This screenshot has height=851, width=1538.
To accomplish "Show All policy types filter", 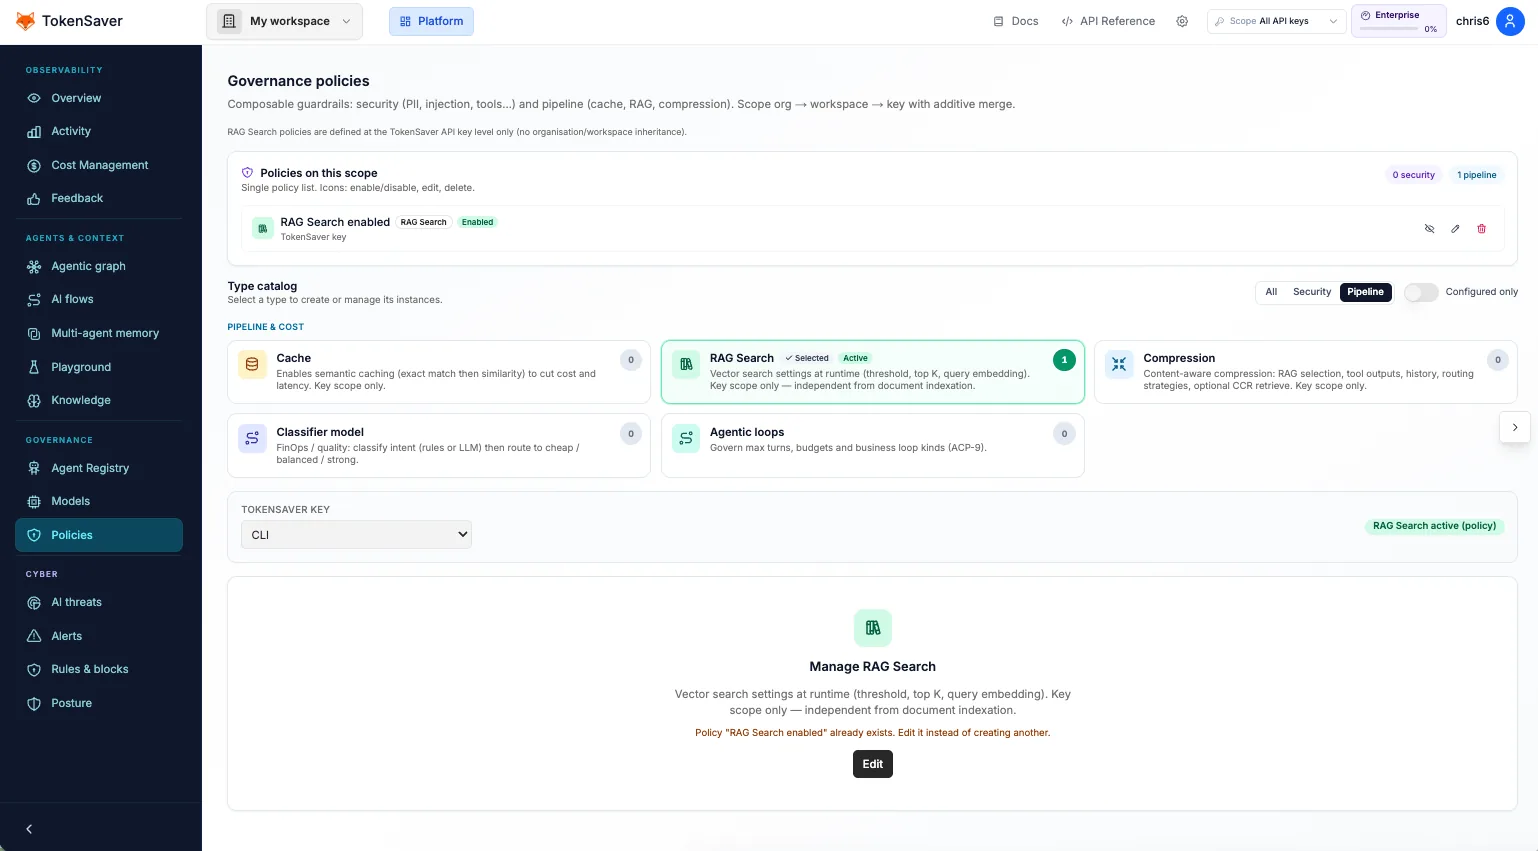I will coord(1271,292).
